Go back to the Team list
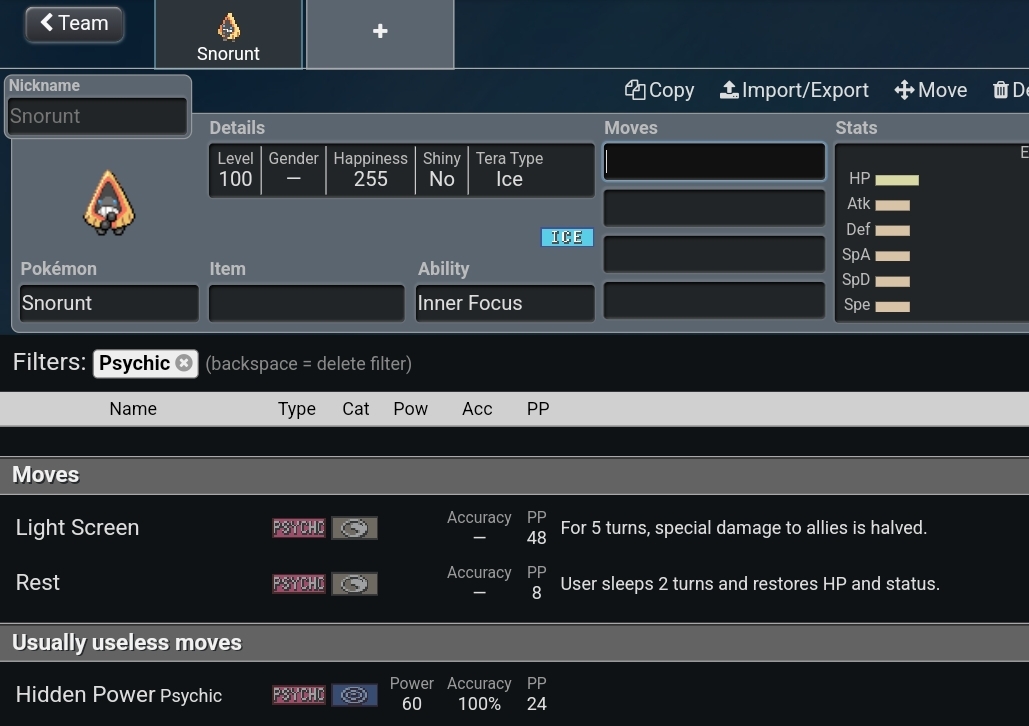1029x726 pixels. pyautogui.click(x=74, y=24)
